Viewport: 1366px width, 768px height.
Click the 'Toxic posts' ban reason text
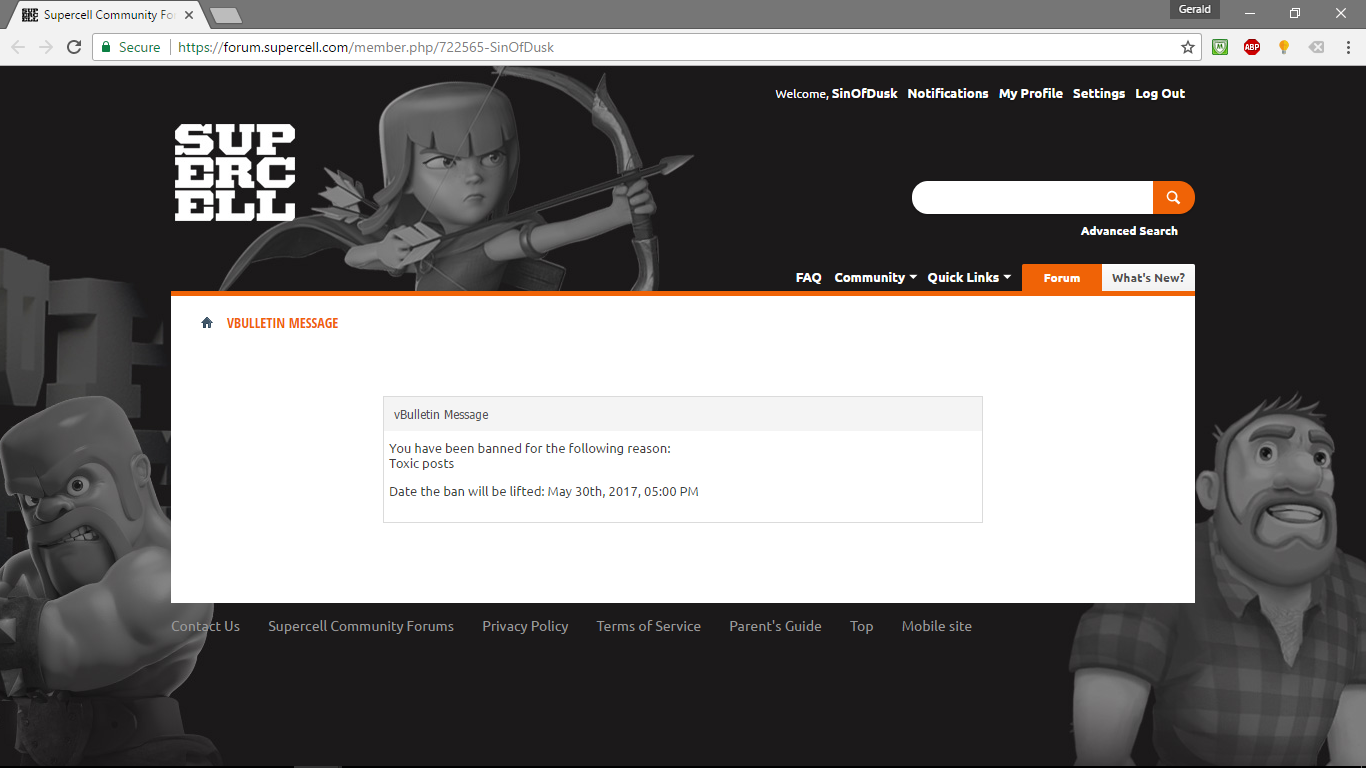422,464
